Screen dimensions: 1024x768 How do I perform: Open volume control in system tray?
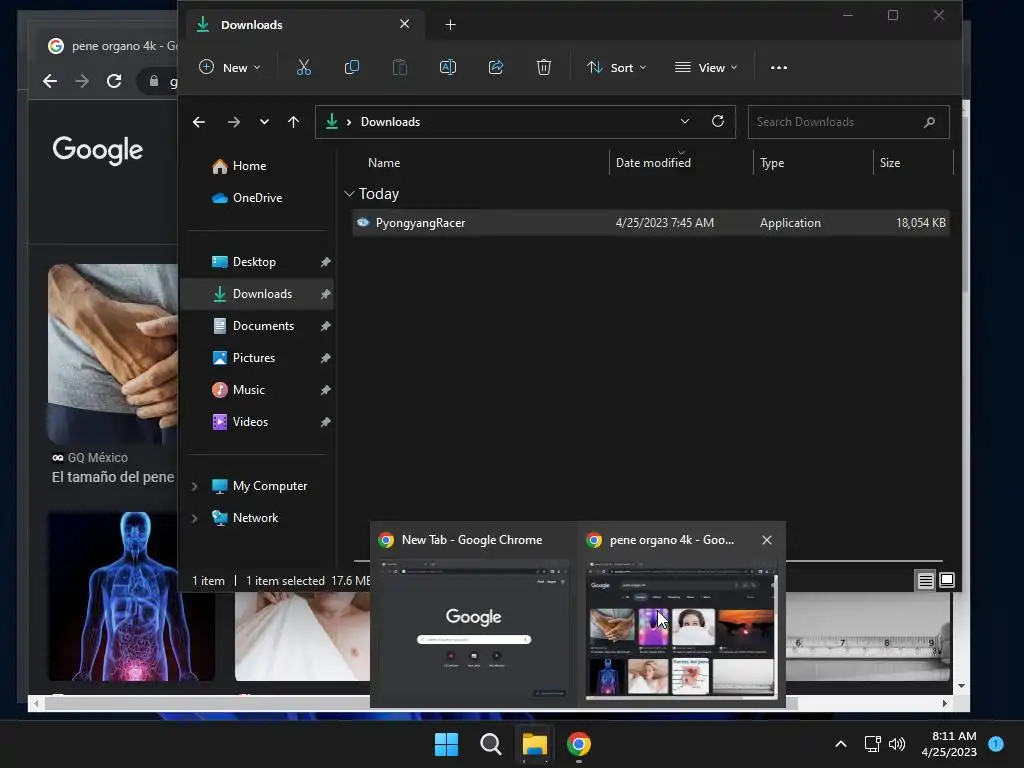click(897, 744)
